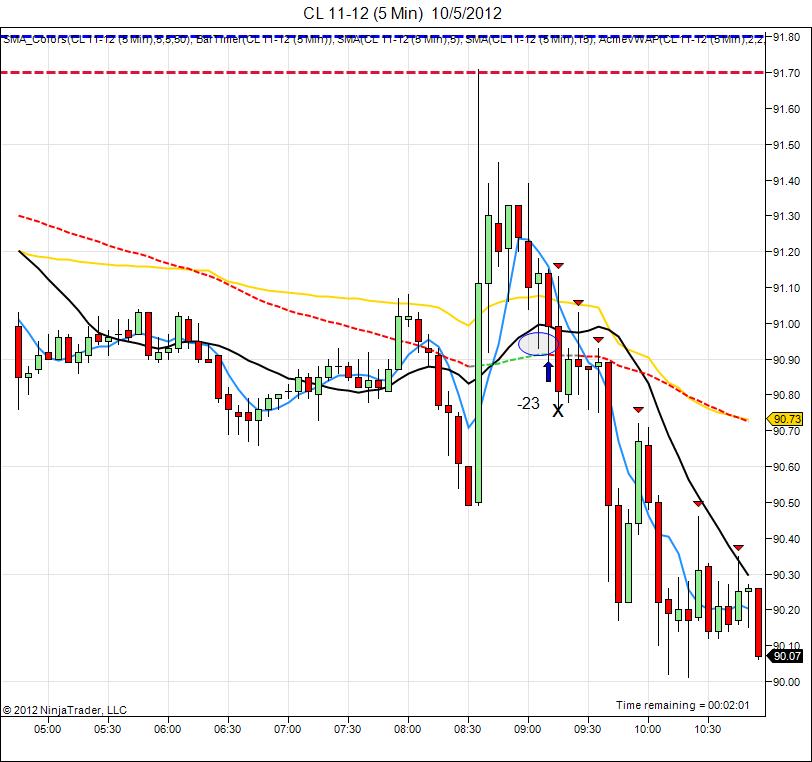Select the indicator label text starting SMA_Colors
The height and width of the screenshot is (762, 812).
tap(382, 39)
